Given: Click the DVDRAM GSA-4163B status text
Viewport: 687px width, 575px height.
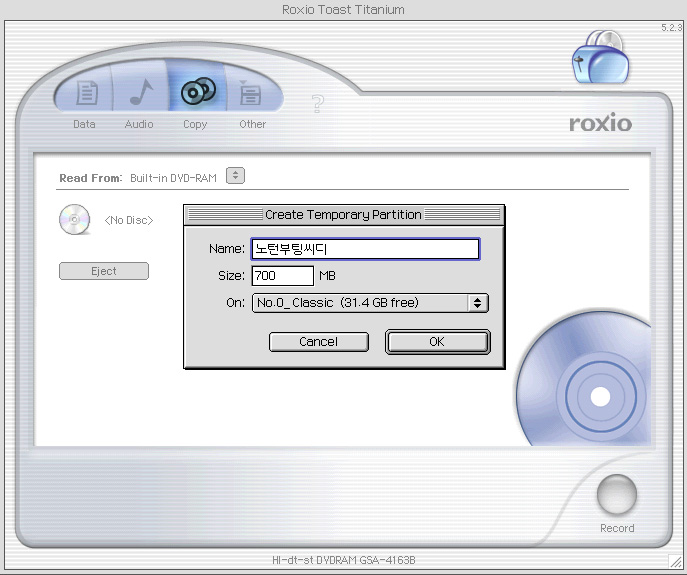Looking at the screenshot, I should click(x=343, y=560).
